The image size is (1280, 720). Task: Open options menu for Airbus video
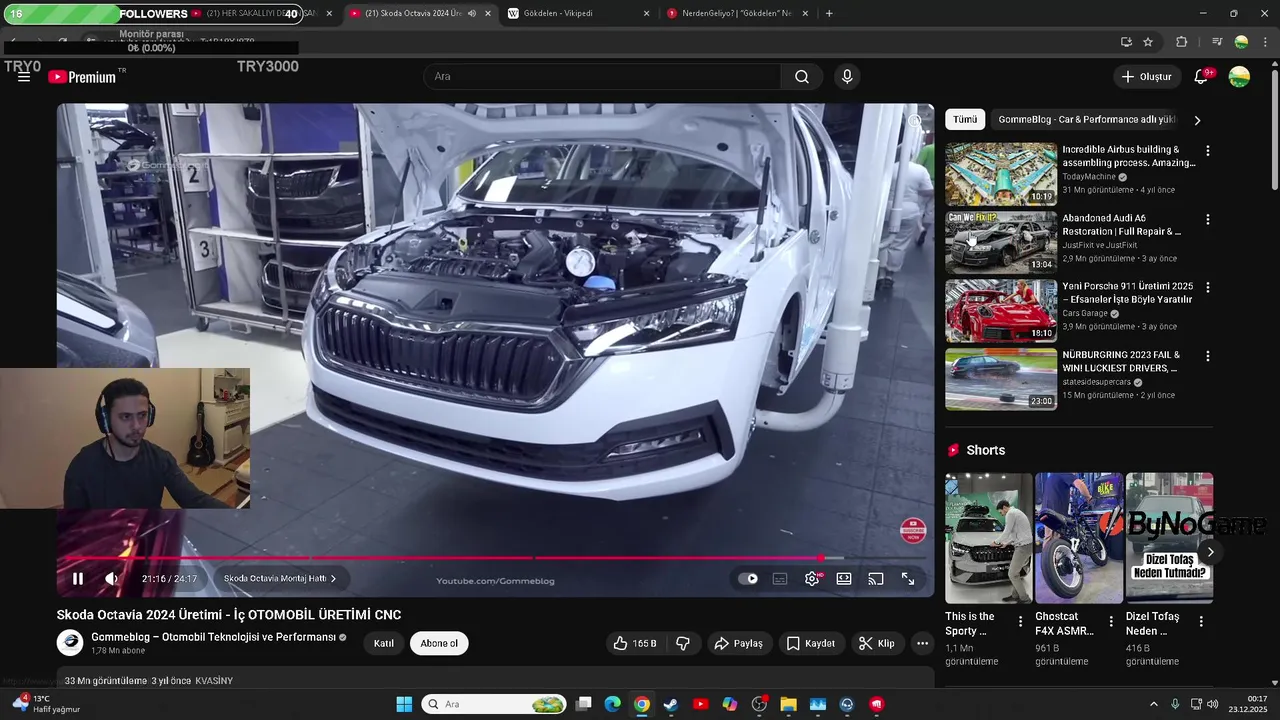(1207, 151)
